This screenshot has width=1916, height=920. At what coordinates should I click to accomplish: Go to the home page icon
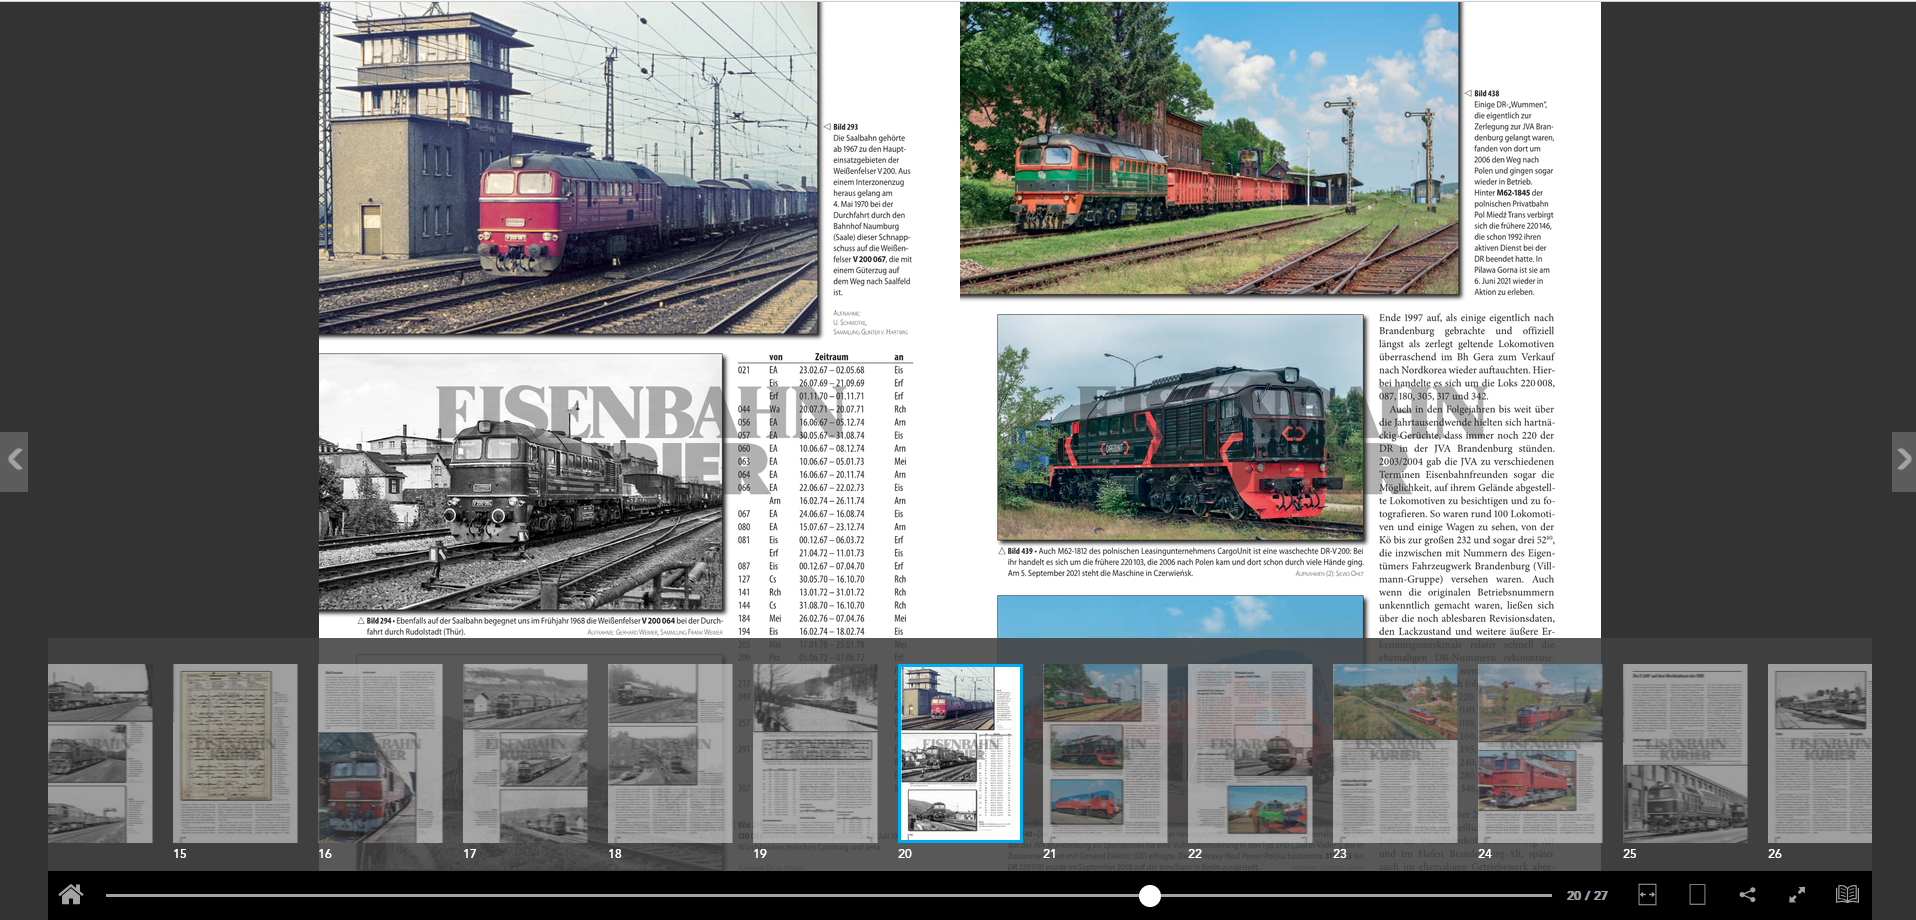70,894
